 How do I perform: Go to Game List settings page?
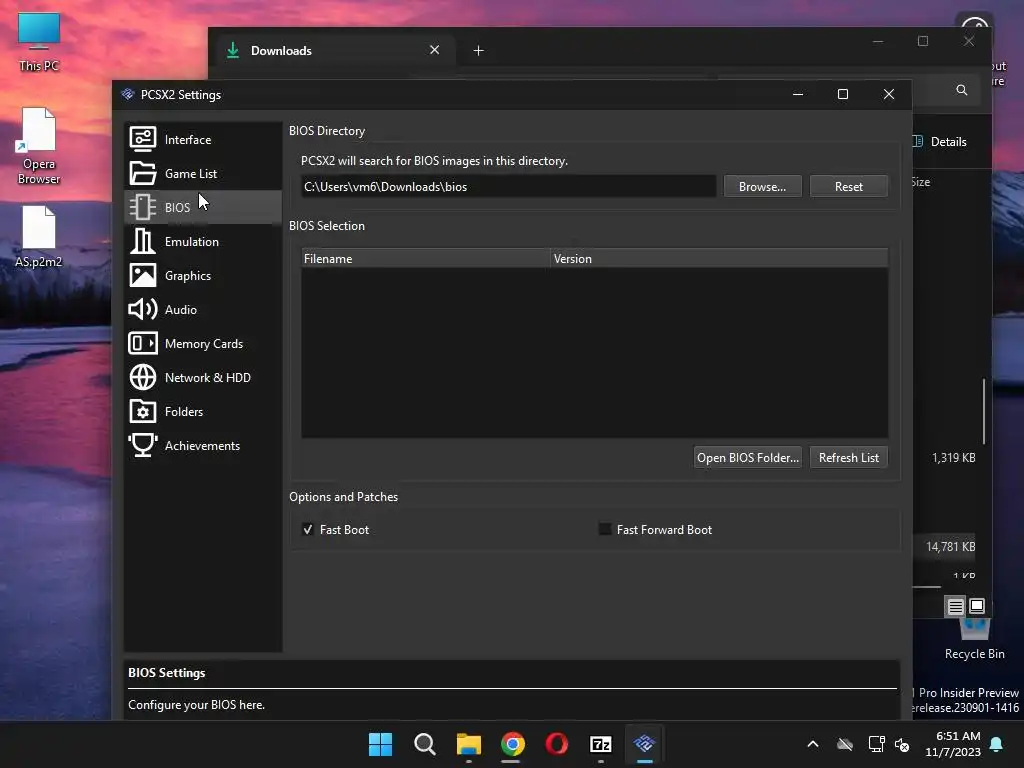click(202, 173)
